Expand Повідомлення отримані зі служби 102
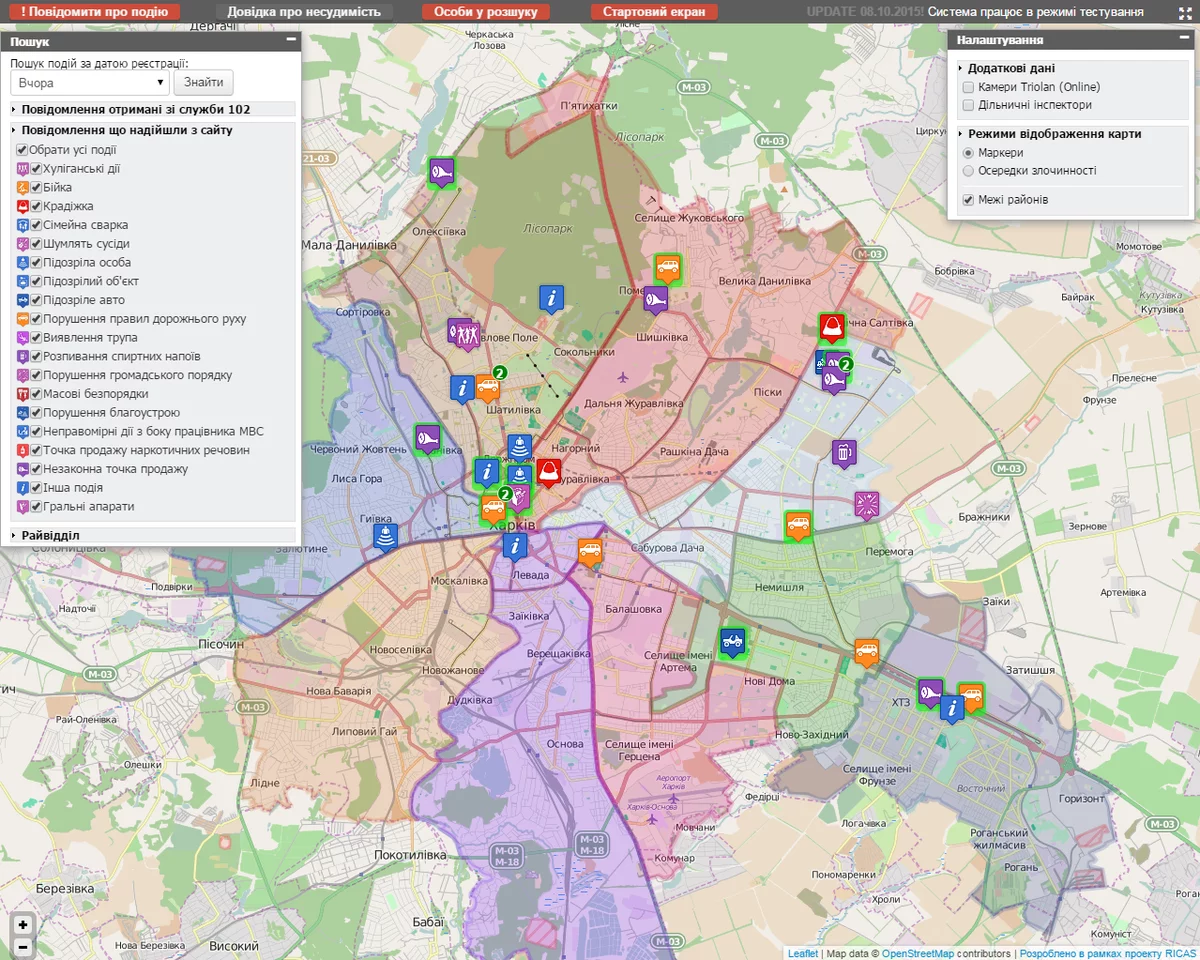 [154, 110]
